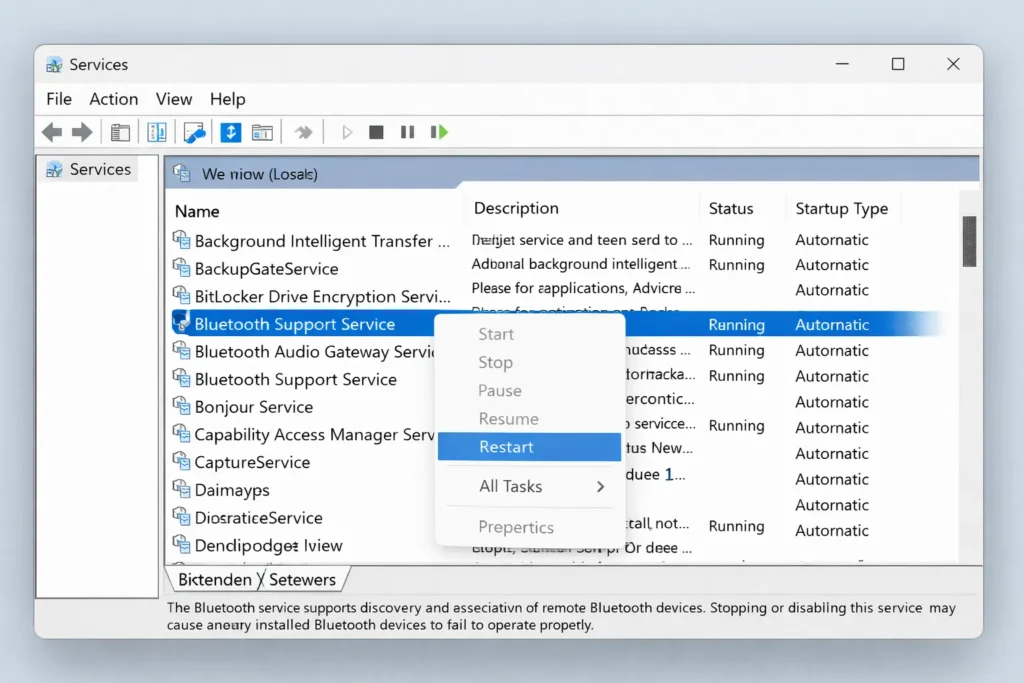Choose Restart from the context menu
Image resolution: width=1024 pixels, height=683 pixels.
tap(506, 447)
